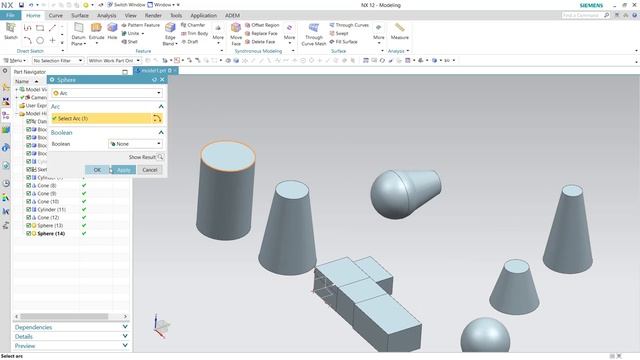Screen dimensions: 640x360
Task: Click Apply in the Sphere dialog
Action: (x=124, y=170)
